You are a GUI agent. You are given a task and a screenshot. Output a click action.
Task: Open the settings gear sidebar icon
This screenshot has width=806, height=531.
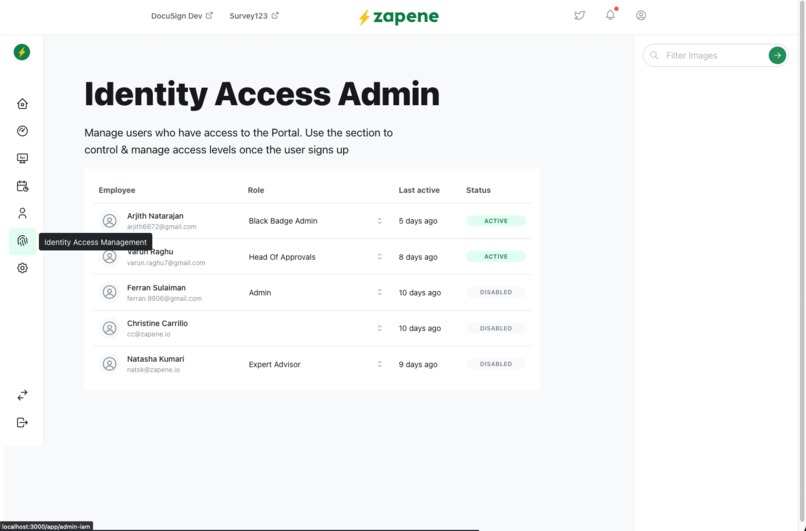(x=22, y=268)
